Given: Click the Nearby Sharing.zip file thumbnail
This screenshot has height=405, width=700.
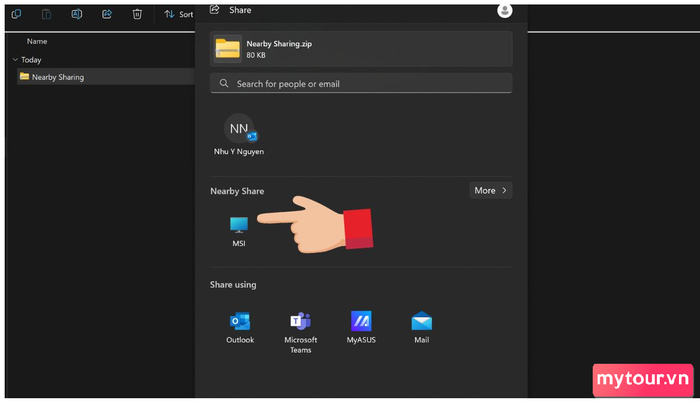Looking at the screenshot, I should tap(227, 49).
